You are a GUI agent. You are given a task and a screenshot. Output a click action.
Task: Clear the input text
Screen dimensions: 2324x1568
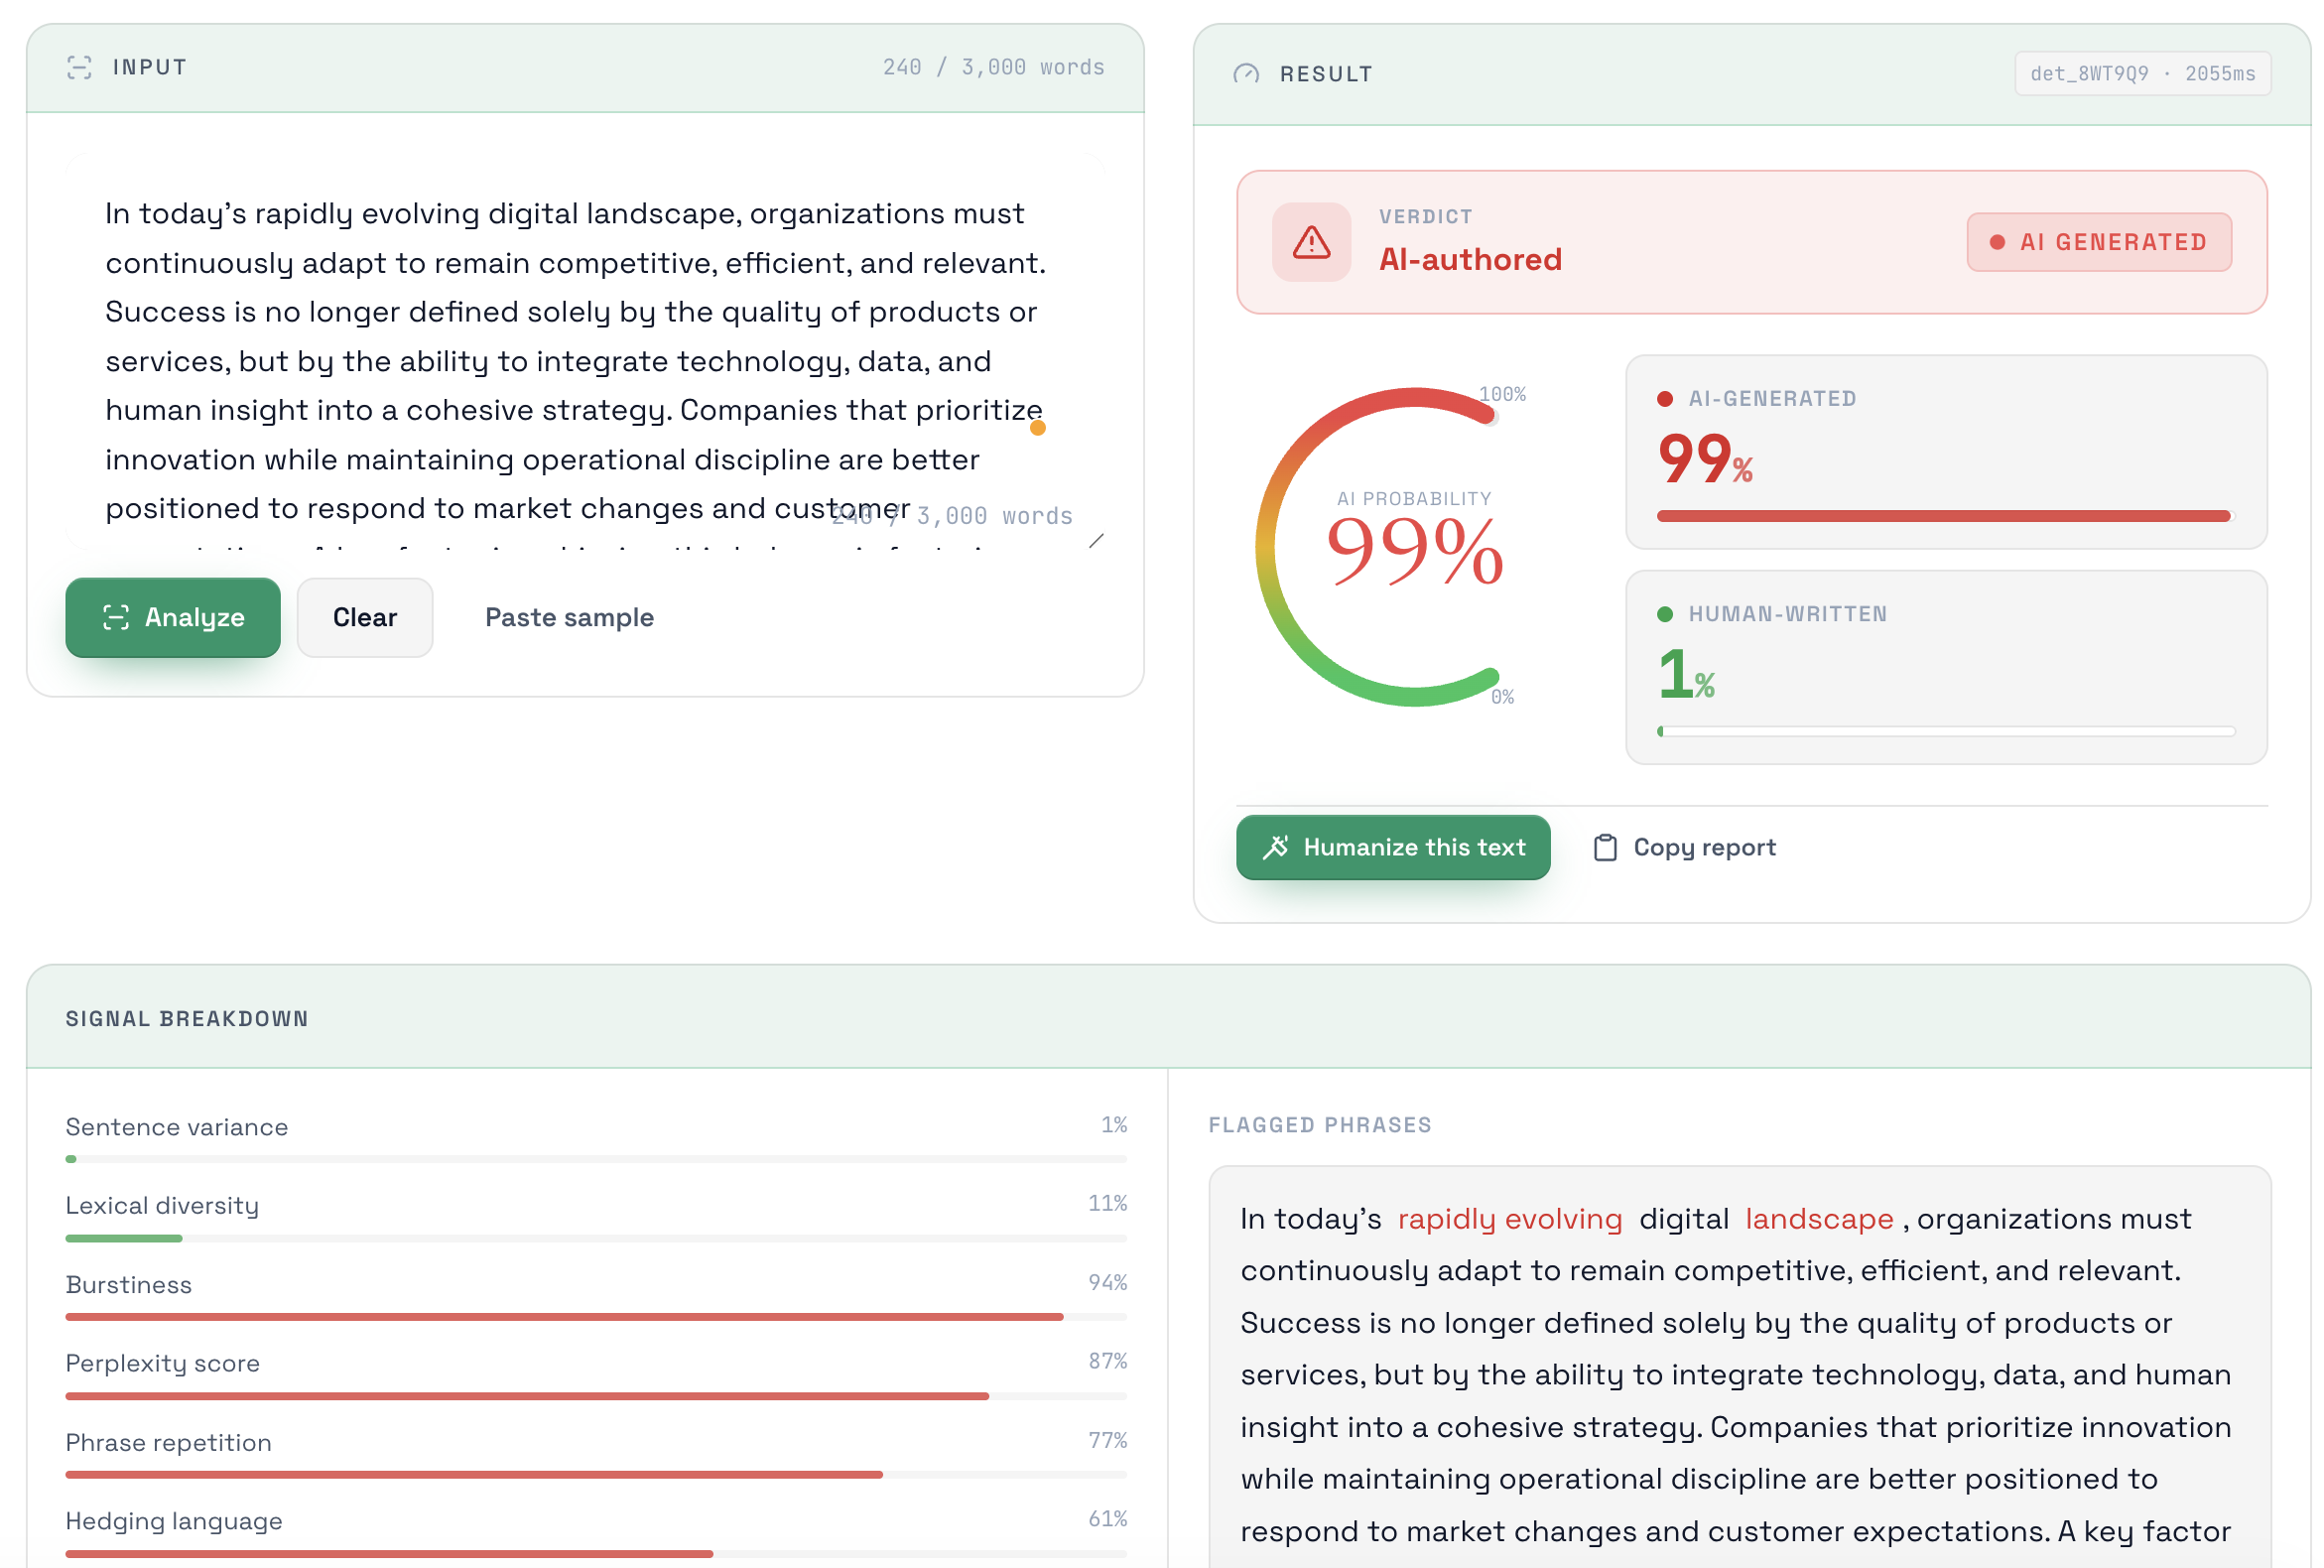pyautogui.click(x=364, y=617)
